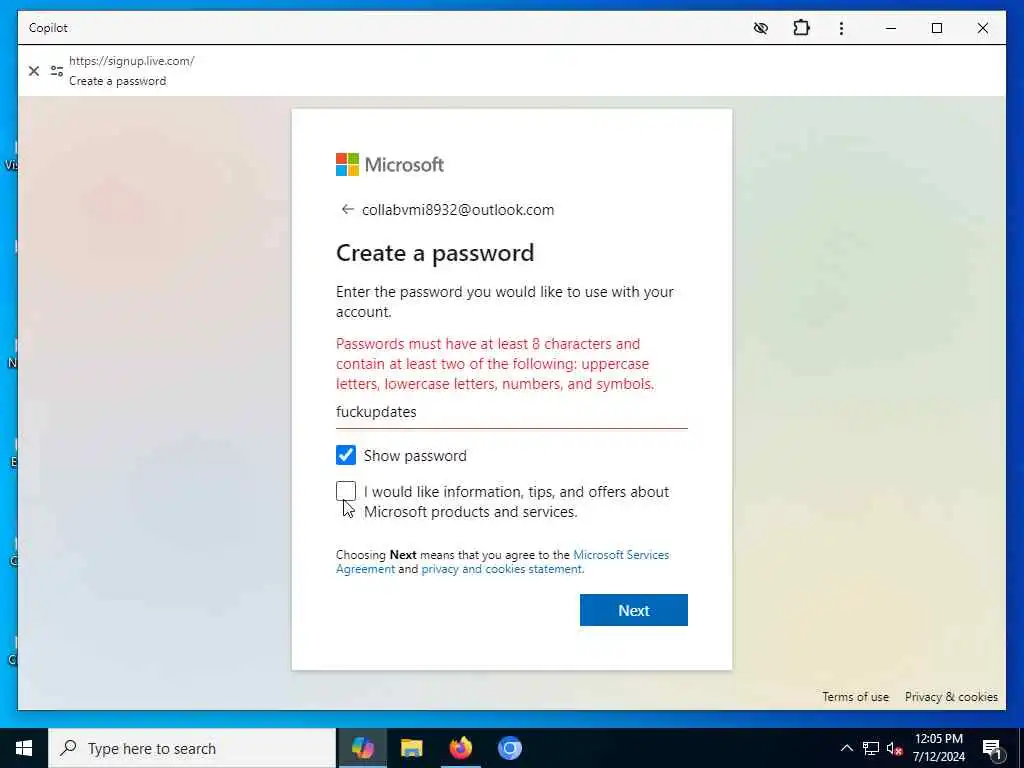Click the password input field

coord(511,412)
